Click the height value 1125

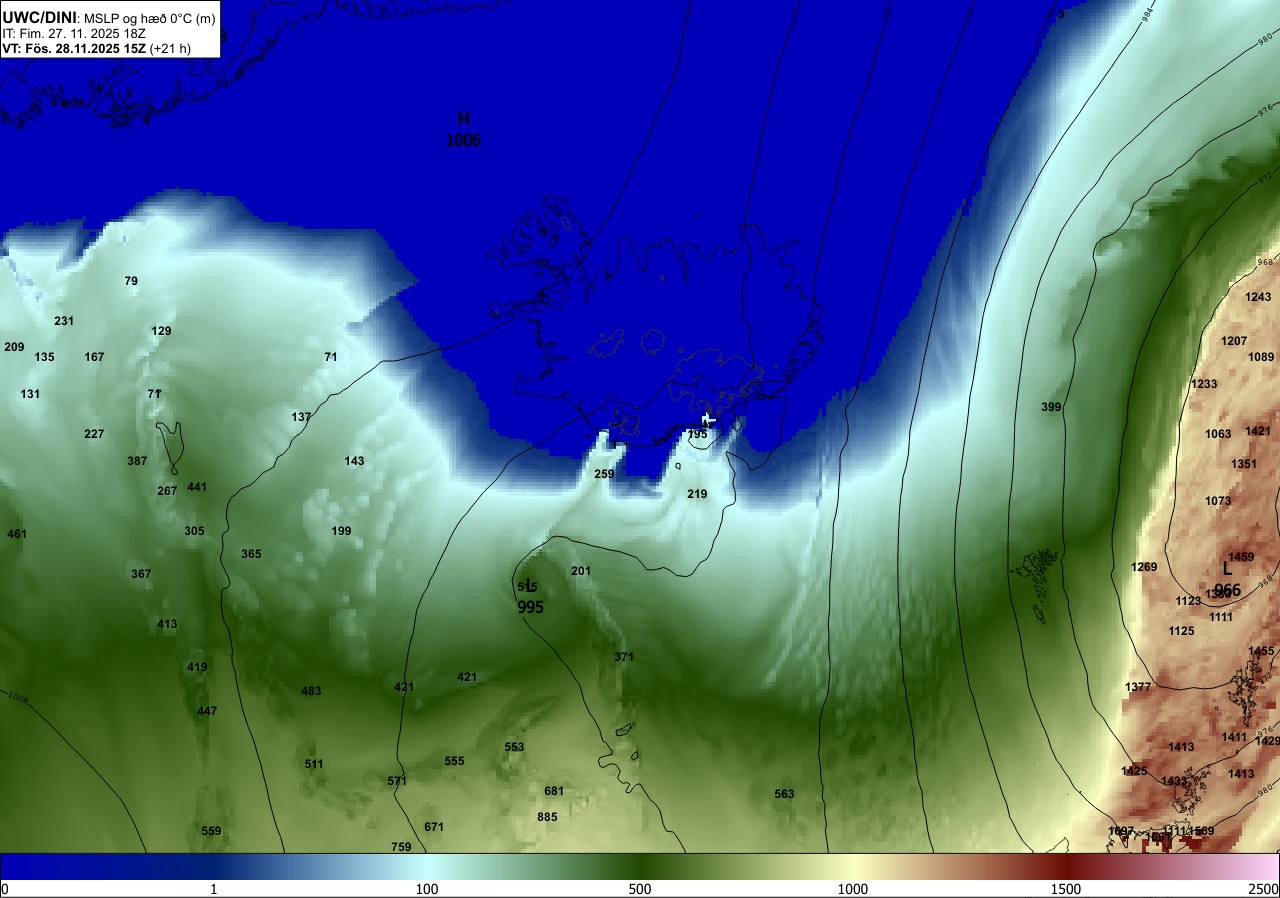point(1181,631)
